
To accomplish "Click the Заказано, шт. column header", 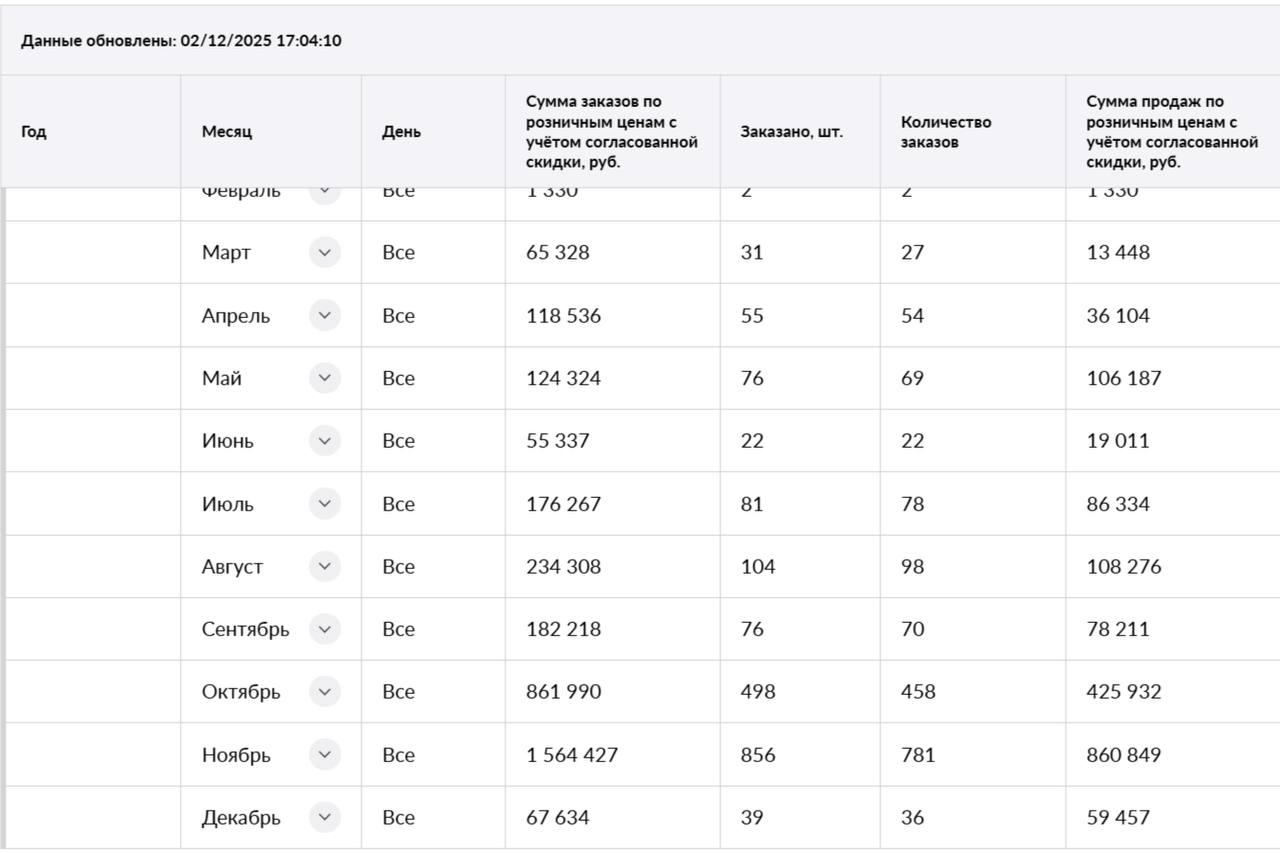I will click(791, 132).
